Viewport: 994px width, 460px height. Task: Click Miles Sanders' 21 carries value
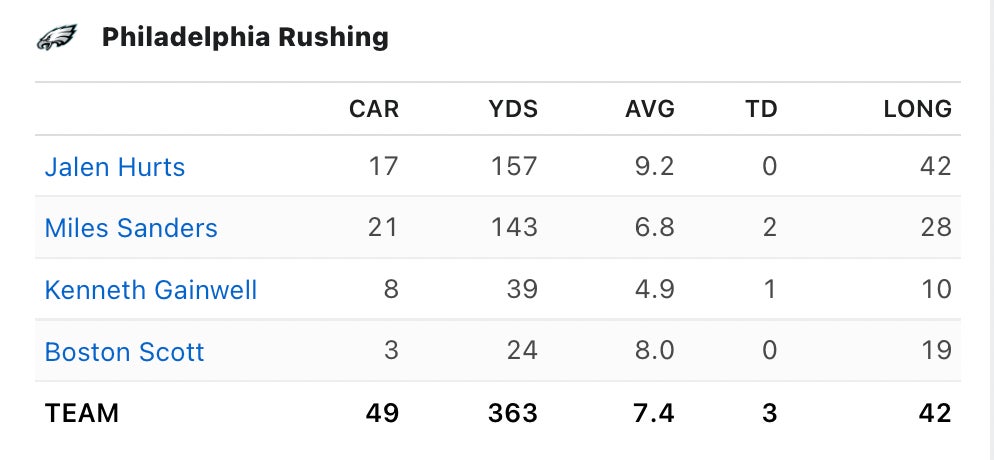[383, 228]
